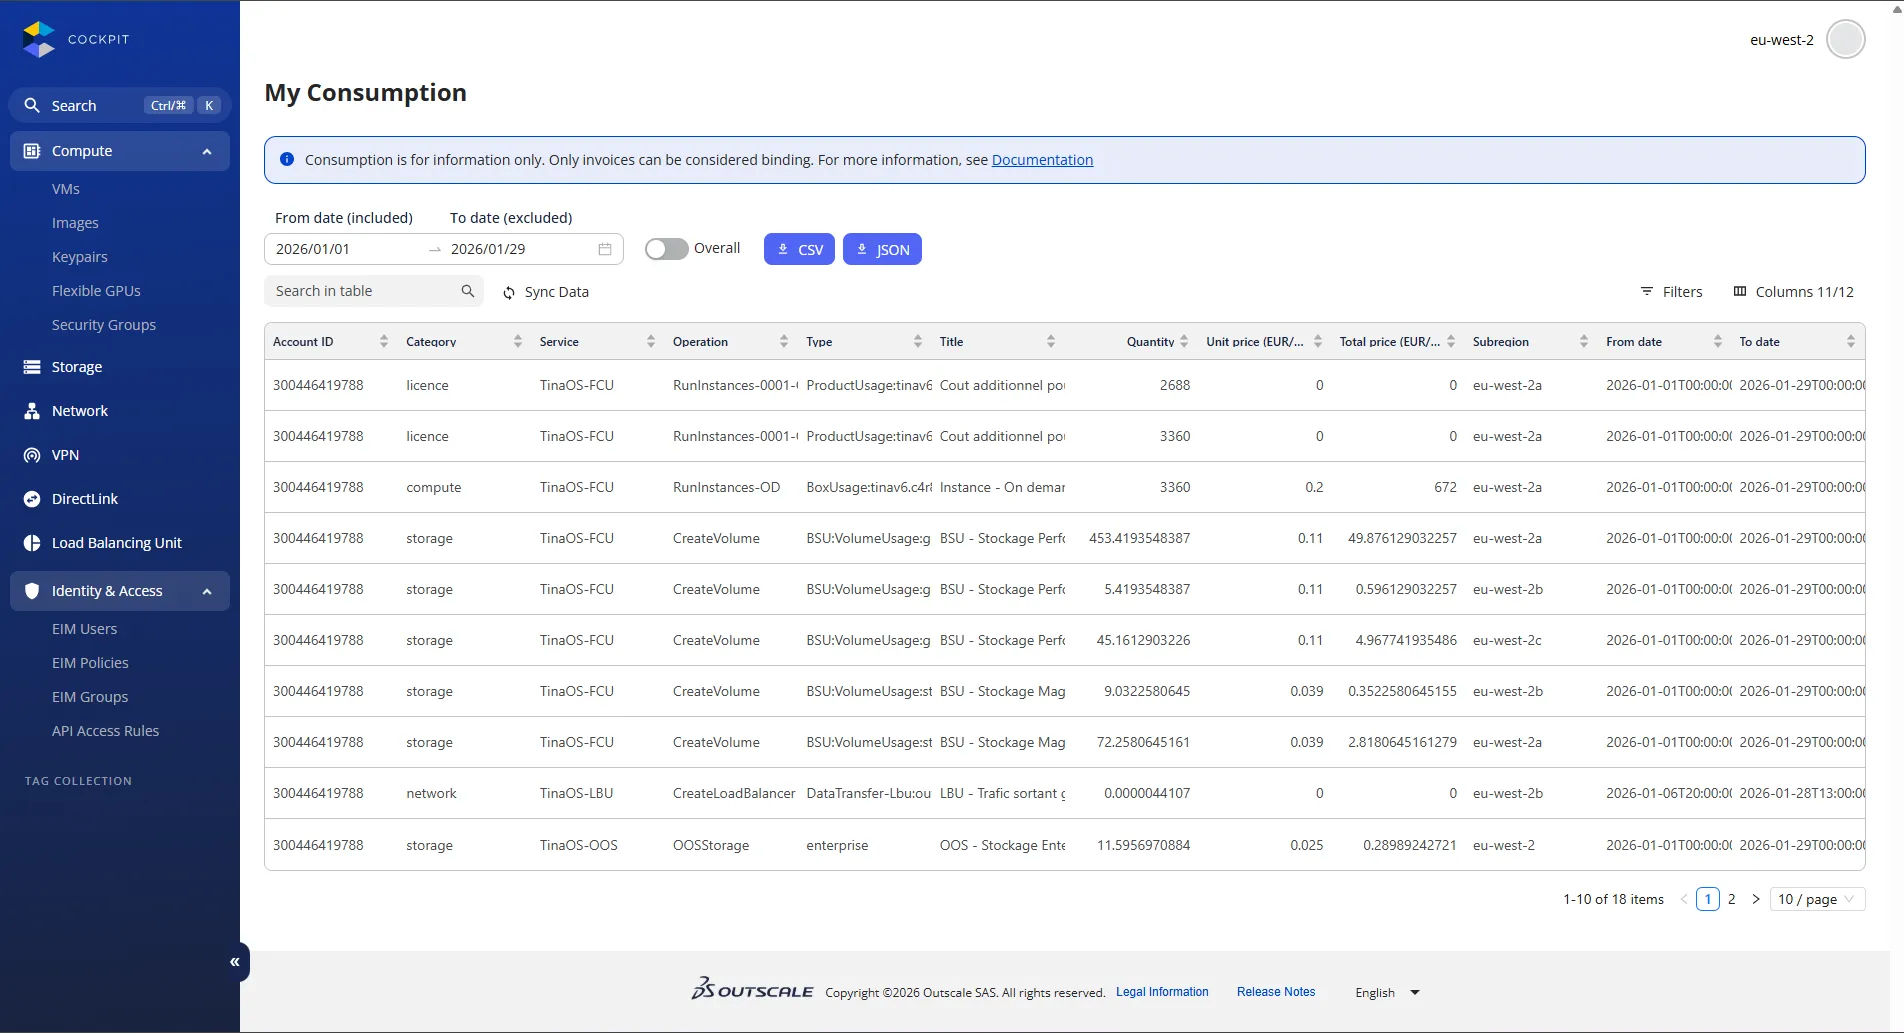This screenshot has width=1904, height=1033.
Task: Collapse the Compute menu section
Action: [207, 151]
